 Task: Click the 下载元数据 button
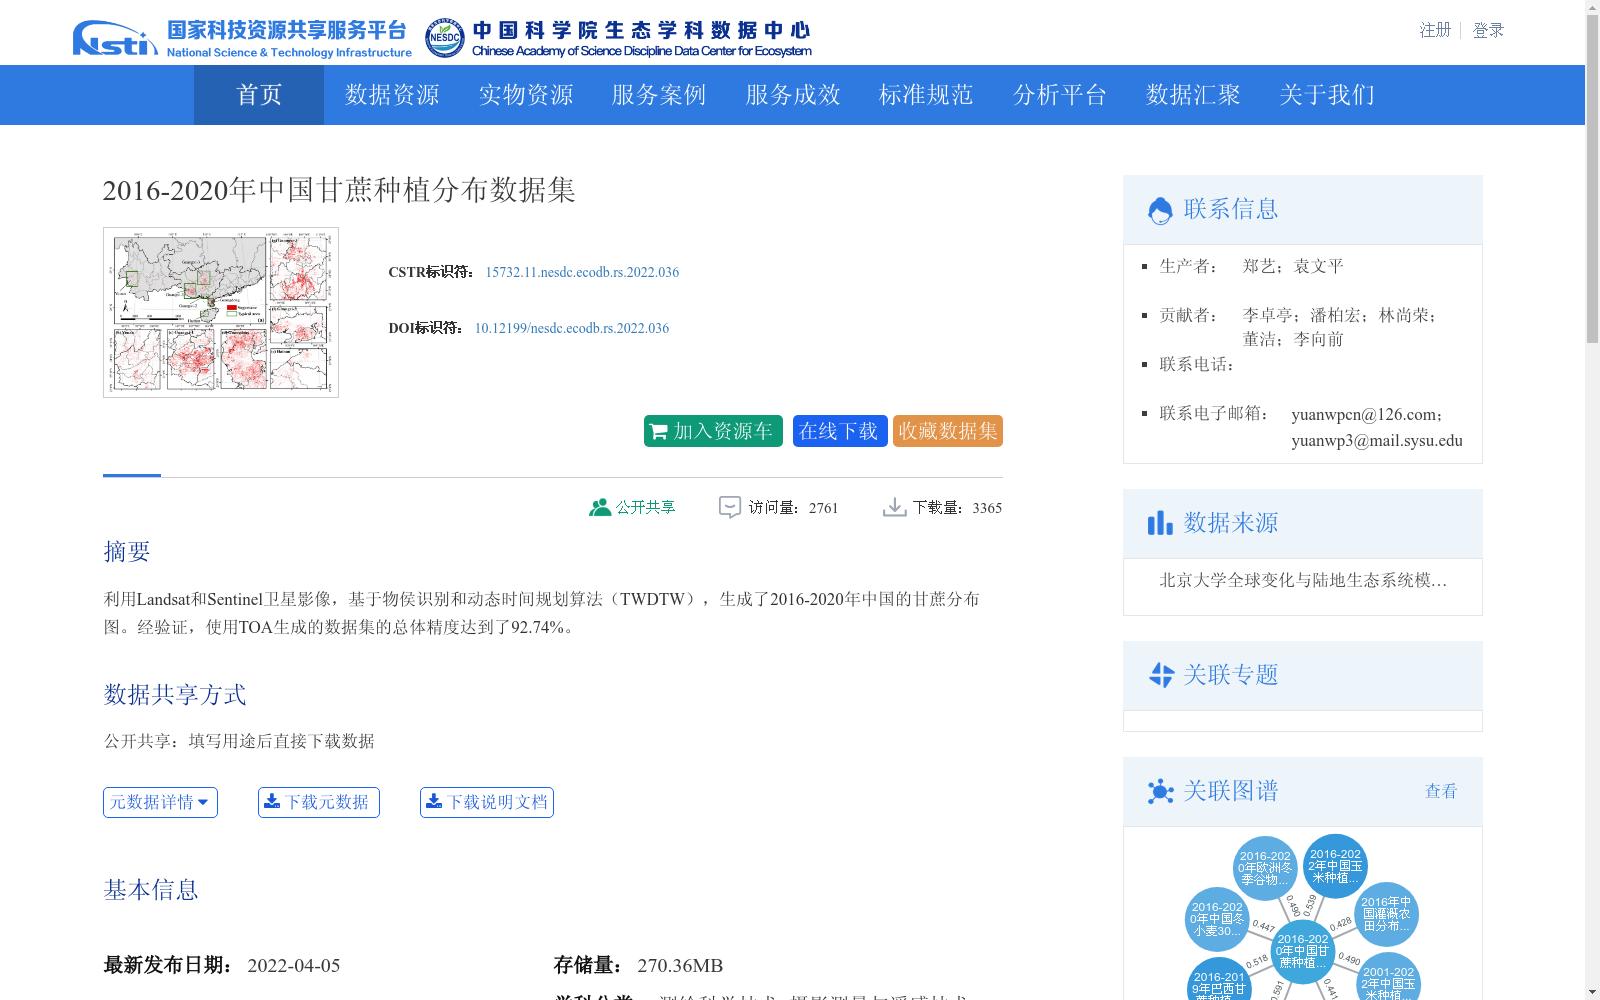click(319, 802)
